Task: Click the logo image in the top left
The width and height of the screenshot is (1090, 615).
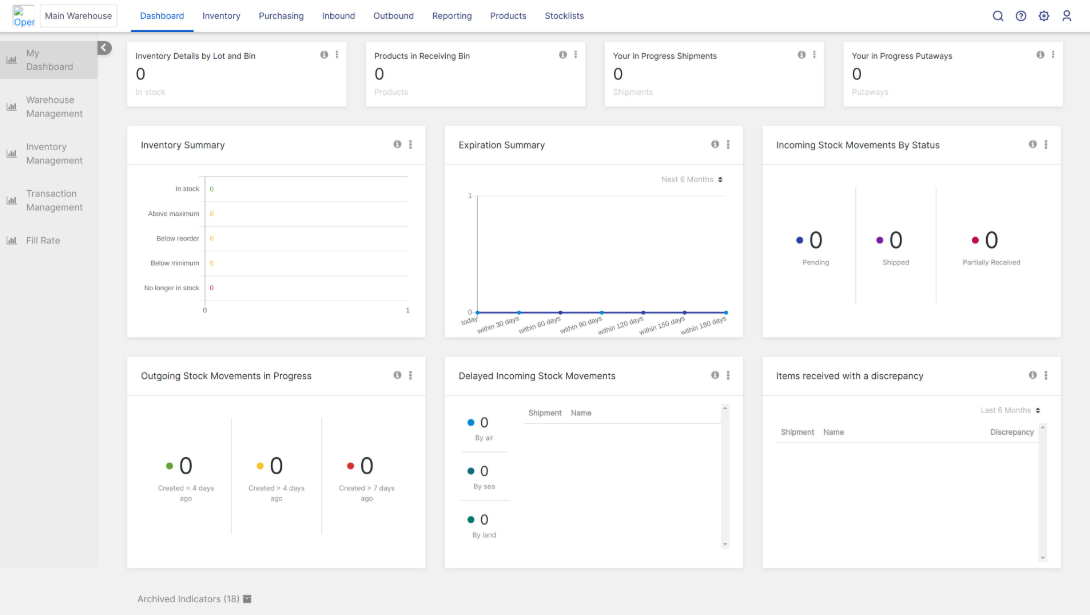Action: tap(24, 16)
